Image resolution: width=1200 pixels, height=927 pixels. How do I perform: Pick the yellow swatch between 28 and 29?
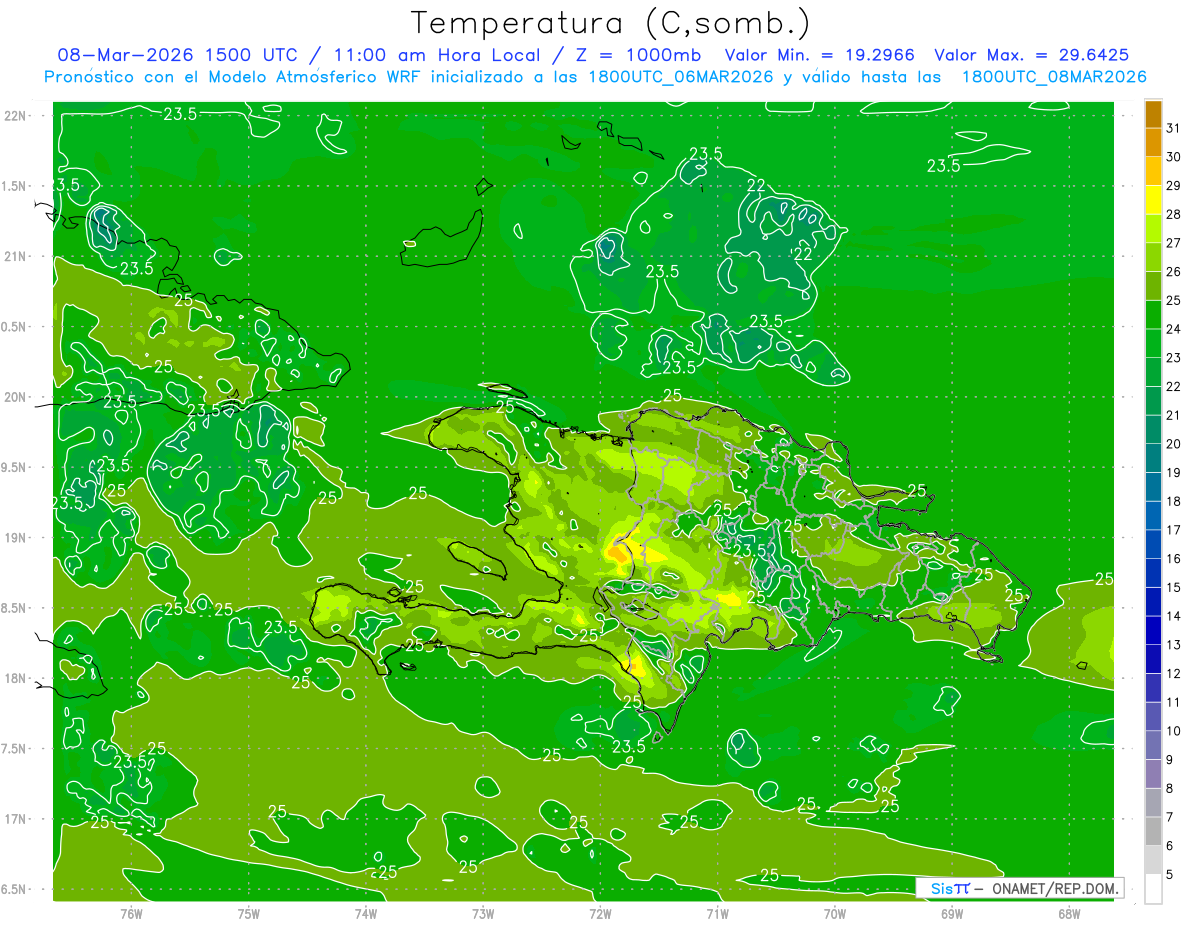(1153, 200)
